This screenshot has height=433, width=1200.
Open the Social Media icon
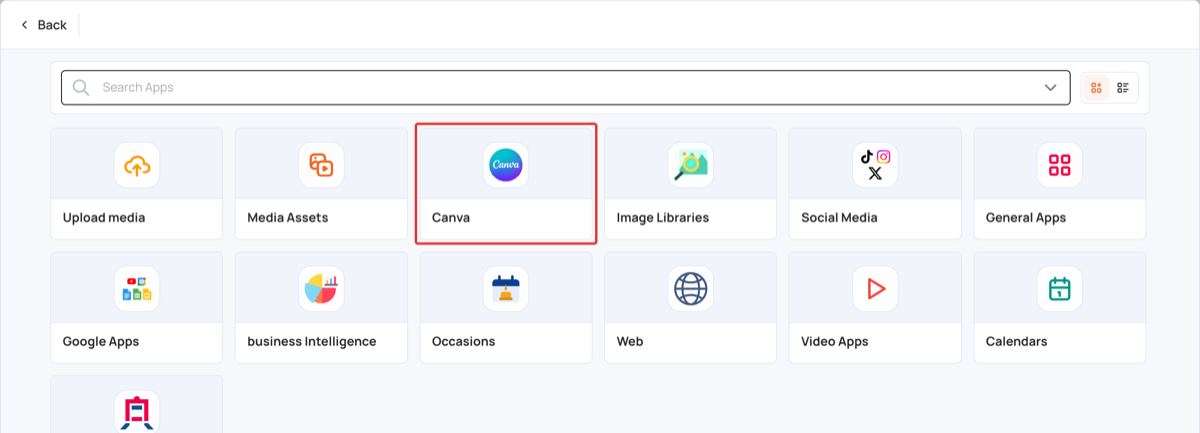(875, 165)
